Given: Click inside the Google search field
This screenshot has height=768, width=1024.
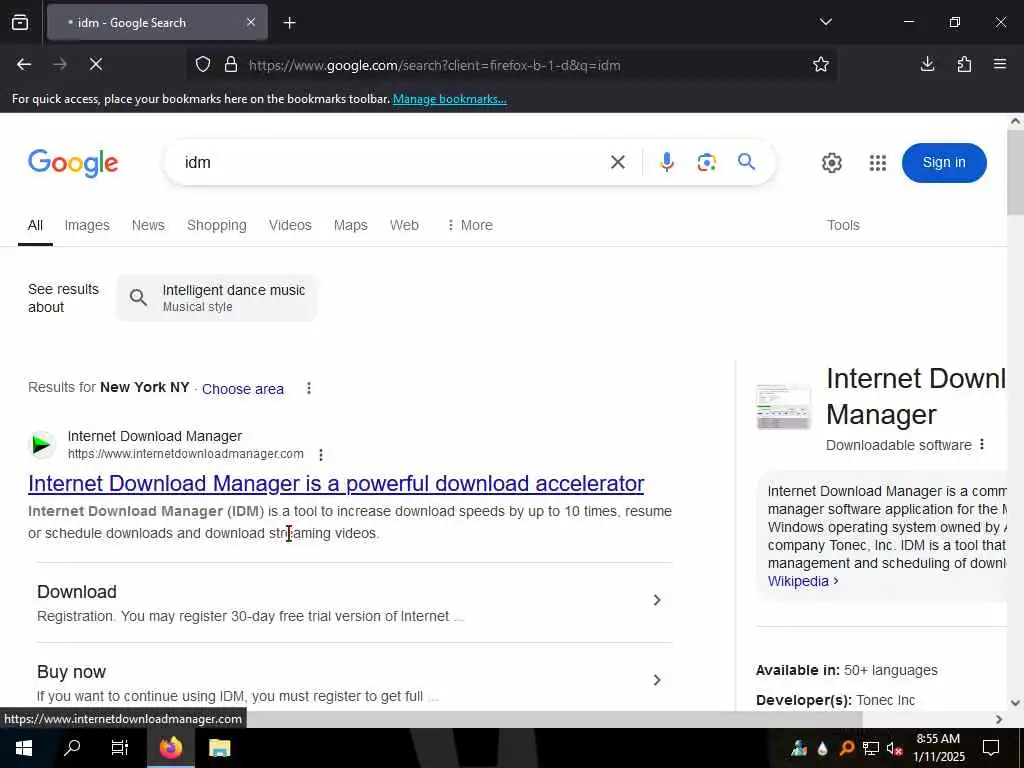Looking at the screenshot, I should click(x=392, y=163).
